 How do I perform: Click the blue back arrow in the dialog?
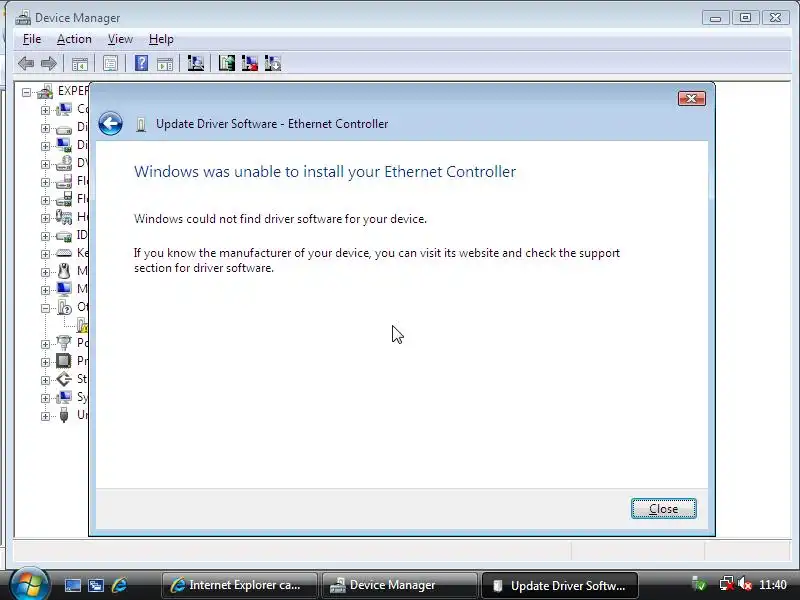coord(110,123)
